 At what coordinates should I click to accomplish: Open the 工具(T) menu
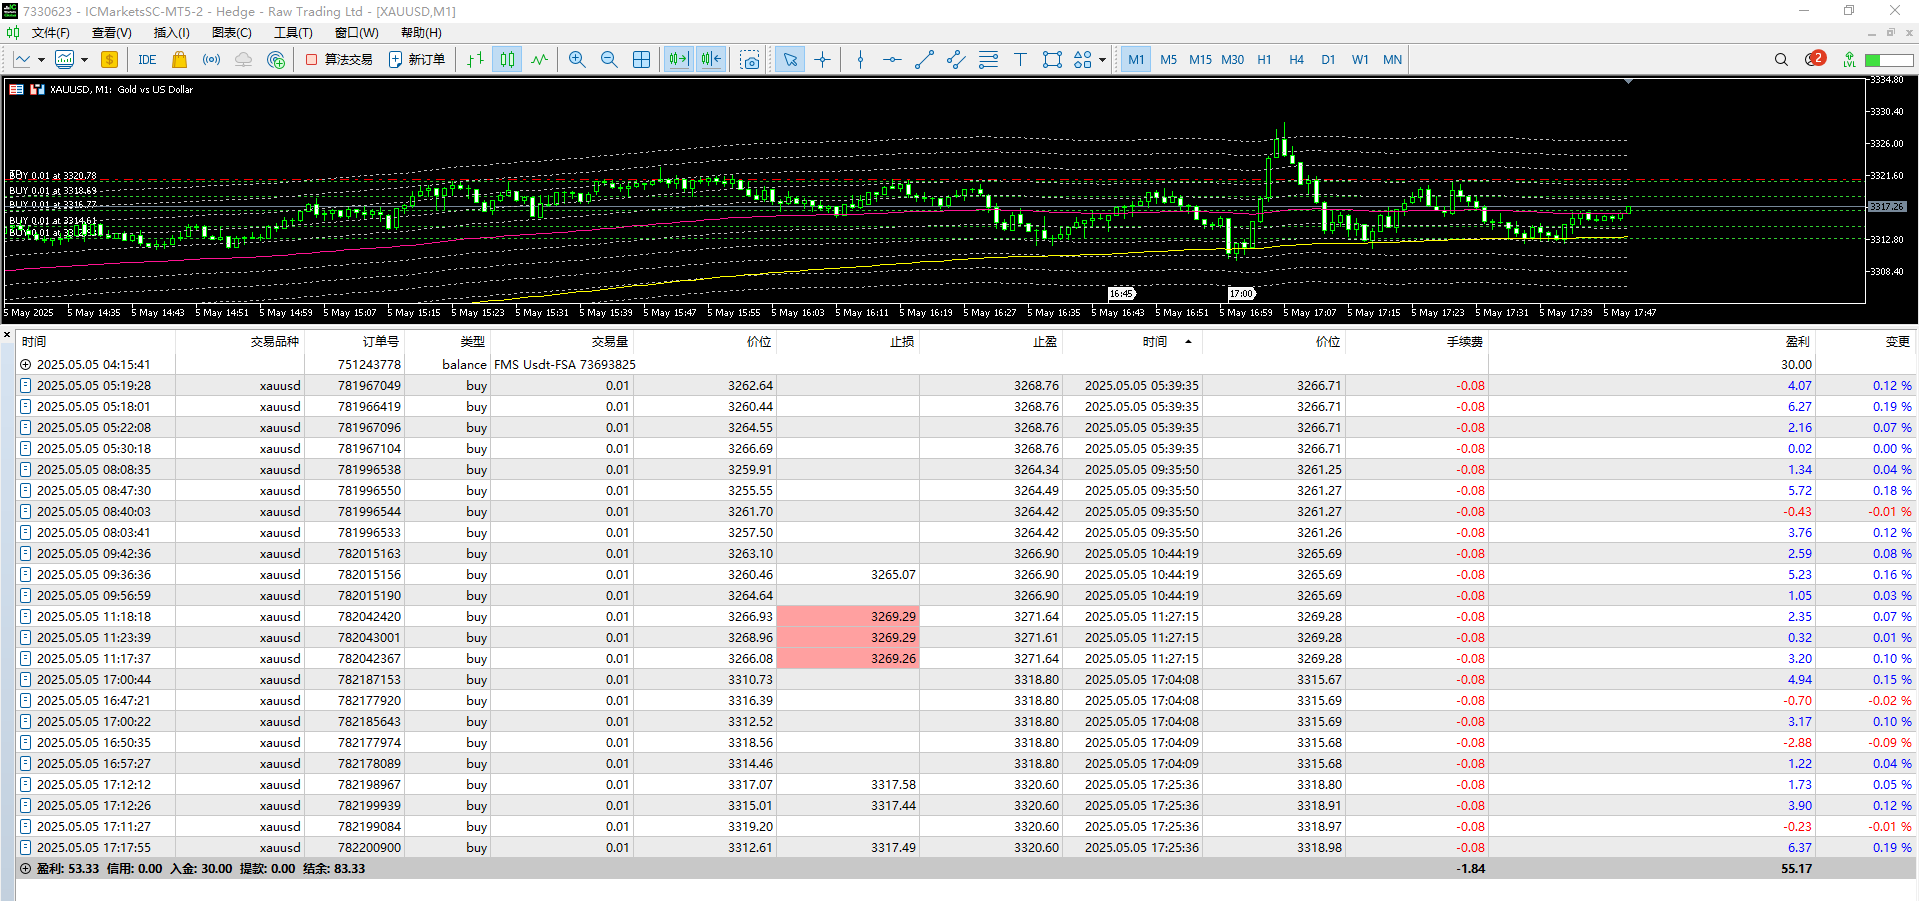click(x=293, y=33)
